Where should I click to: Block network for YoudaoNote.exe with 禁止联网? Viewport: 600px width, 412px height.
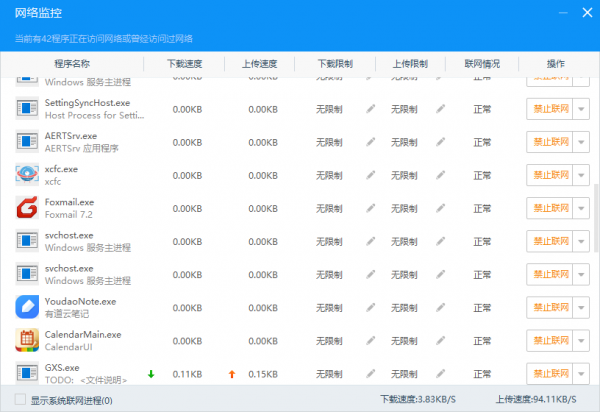click(550, 307)
